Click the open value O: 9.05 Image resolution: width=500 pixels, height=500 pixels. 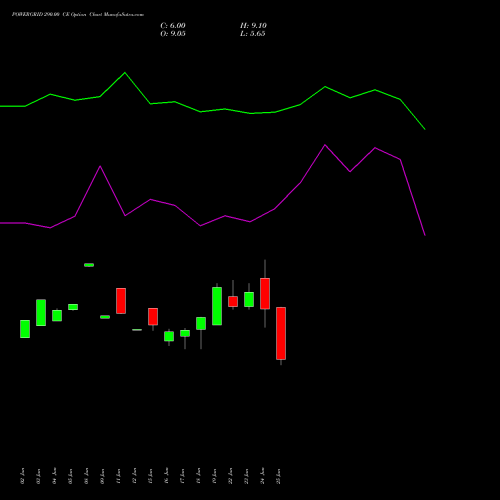tap(173, 34)
